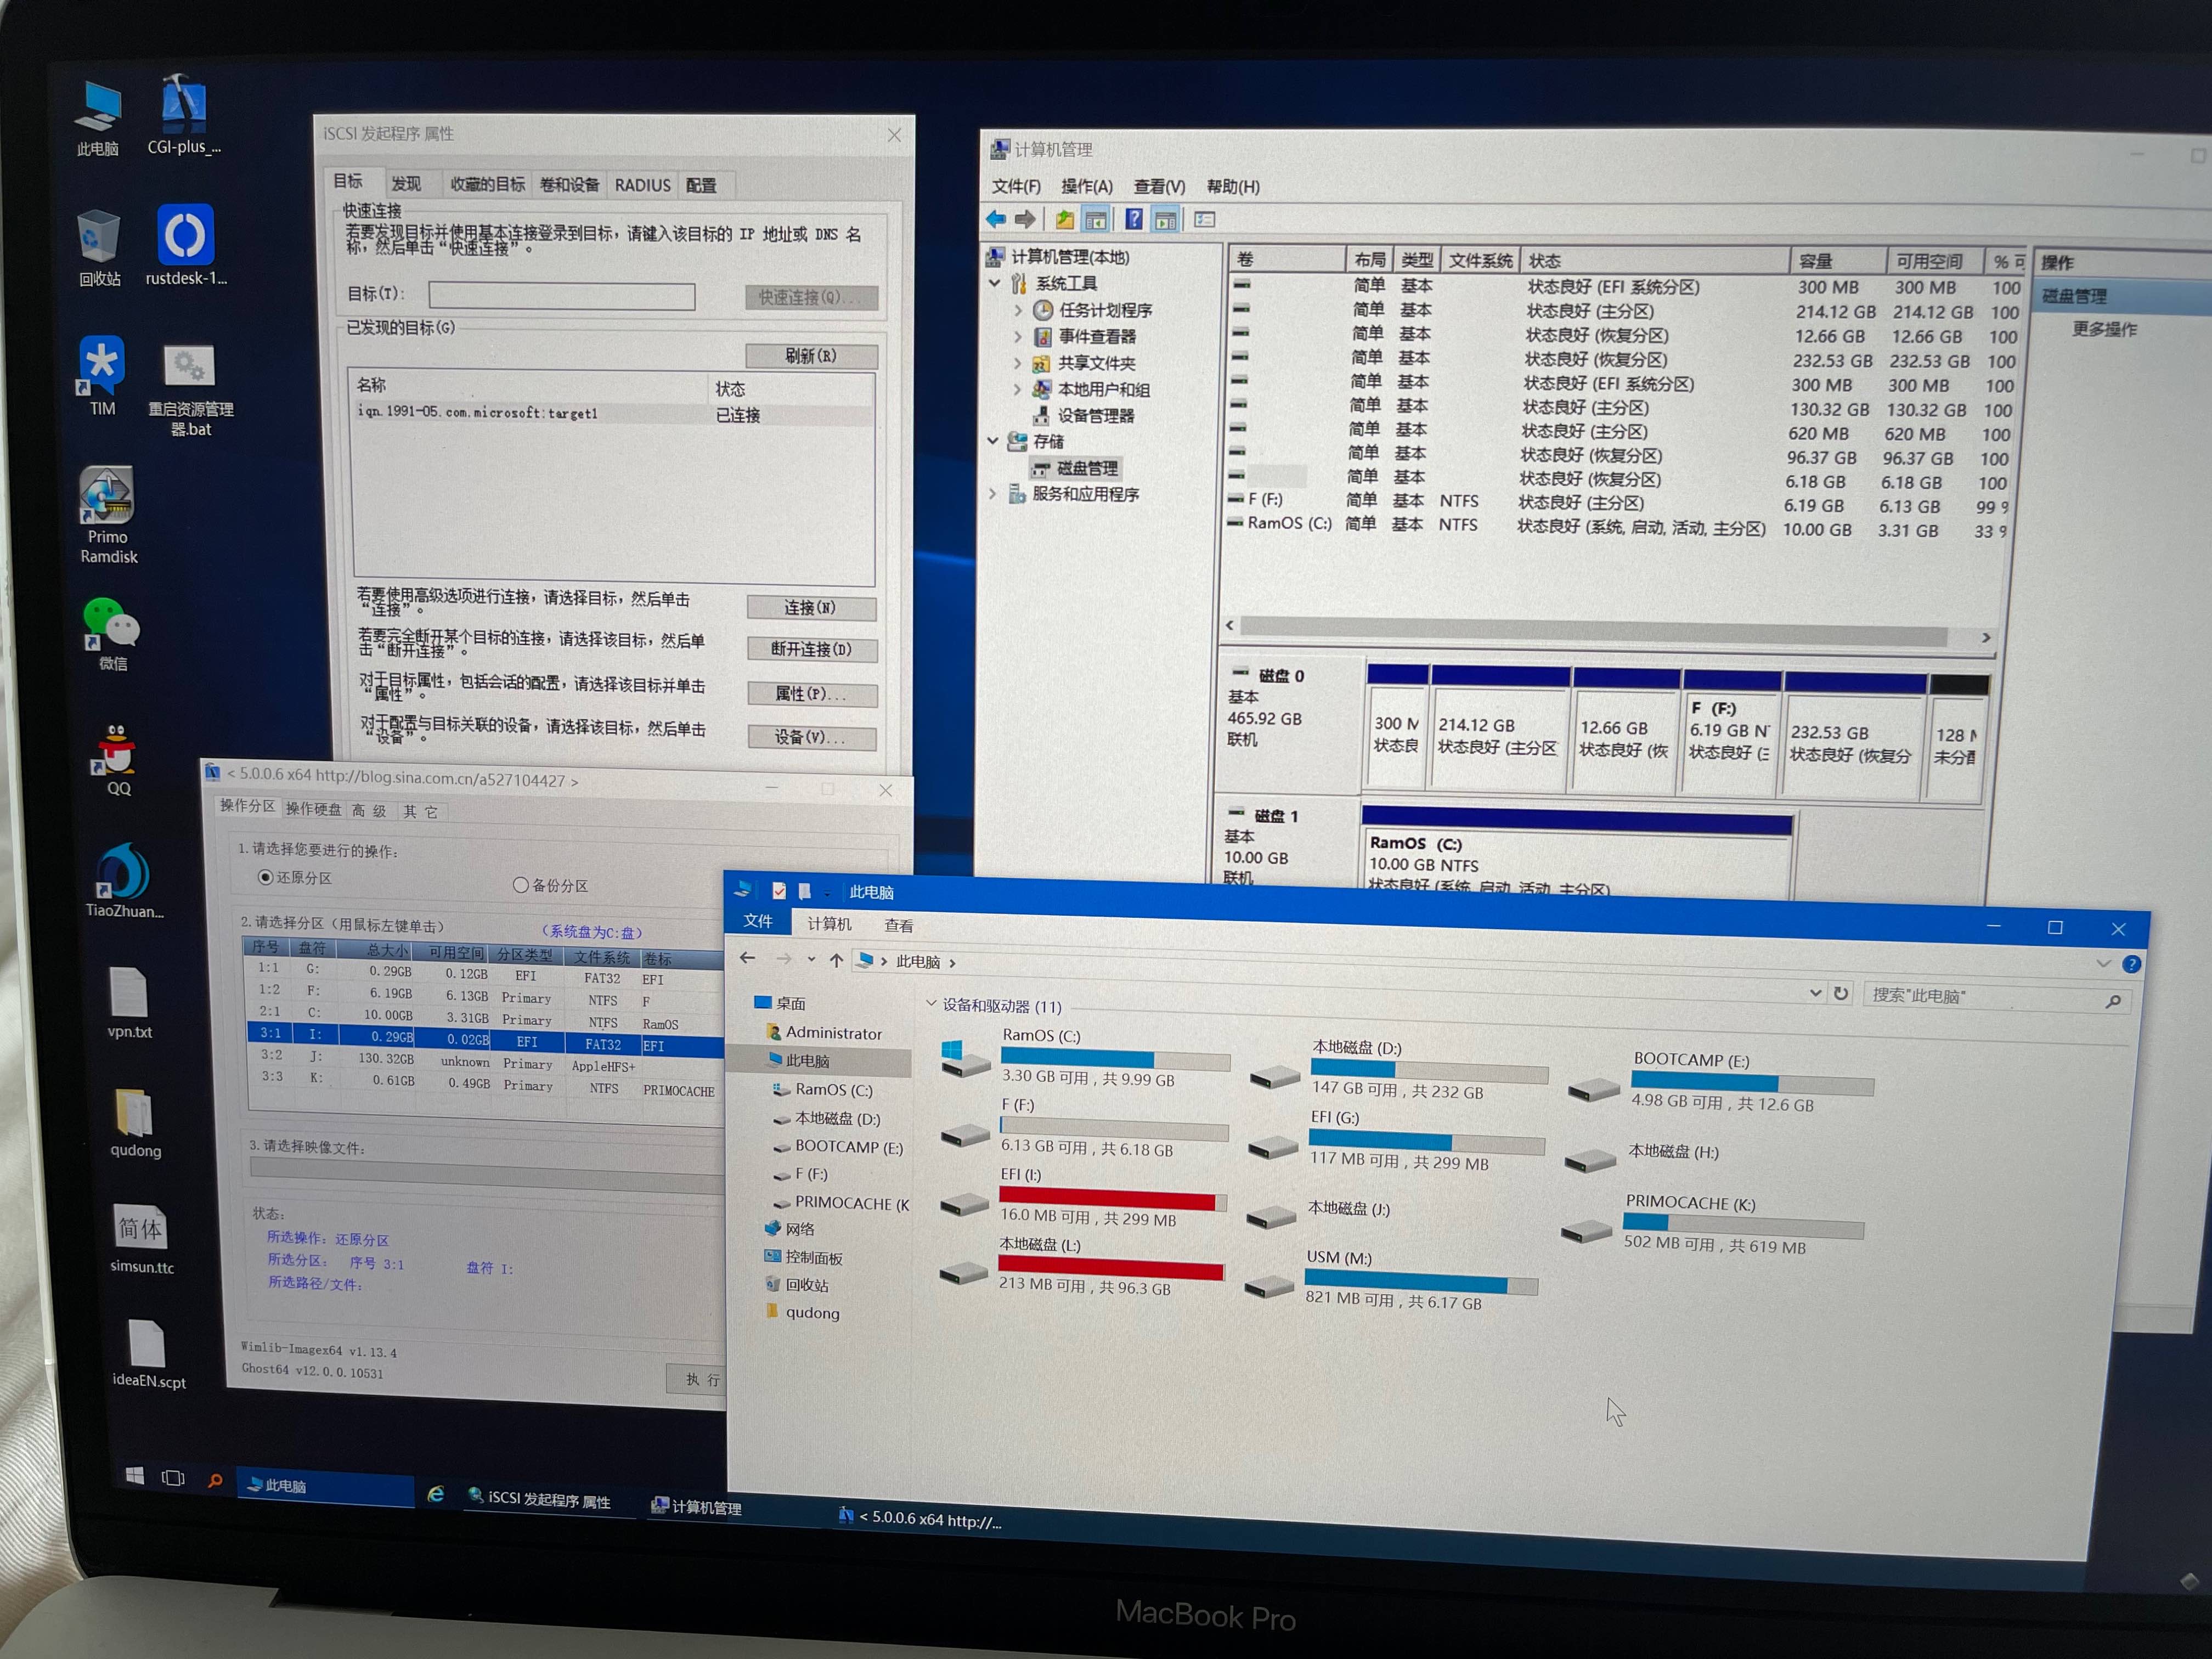Viewport: 2212px width, 1659px height.
Task: Click the 设备(V)... button
Action: [812, 737]
